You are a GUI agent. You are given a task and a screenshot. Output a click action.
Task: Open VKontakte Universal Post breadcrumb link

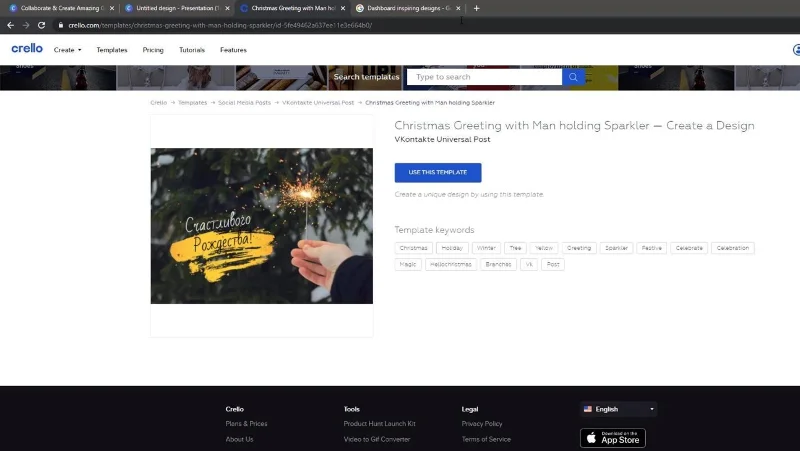point(318,103)
